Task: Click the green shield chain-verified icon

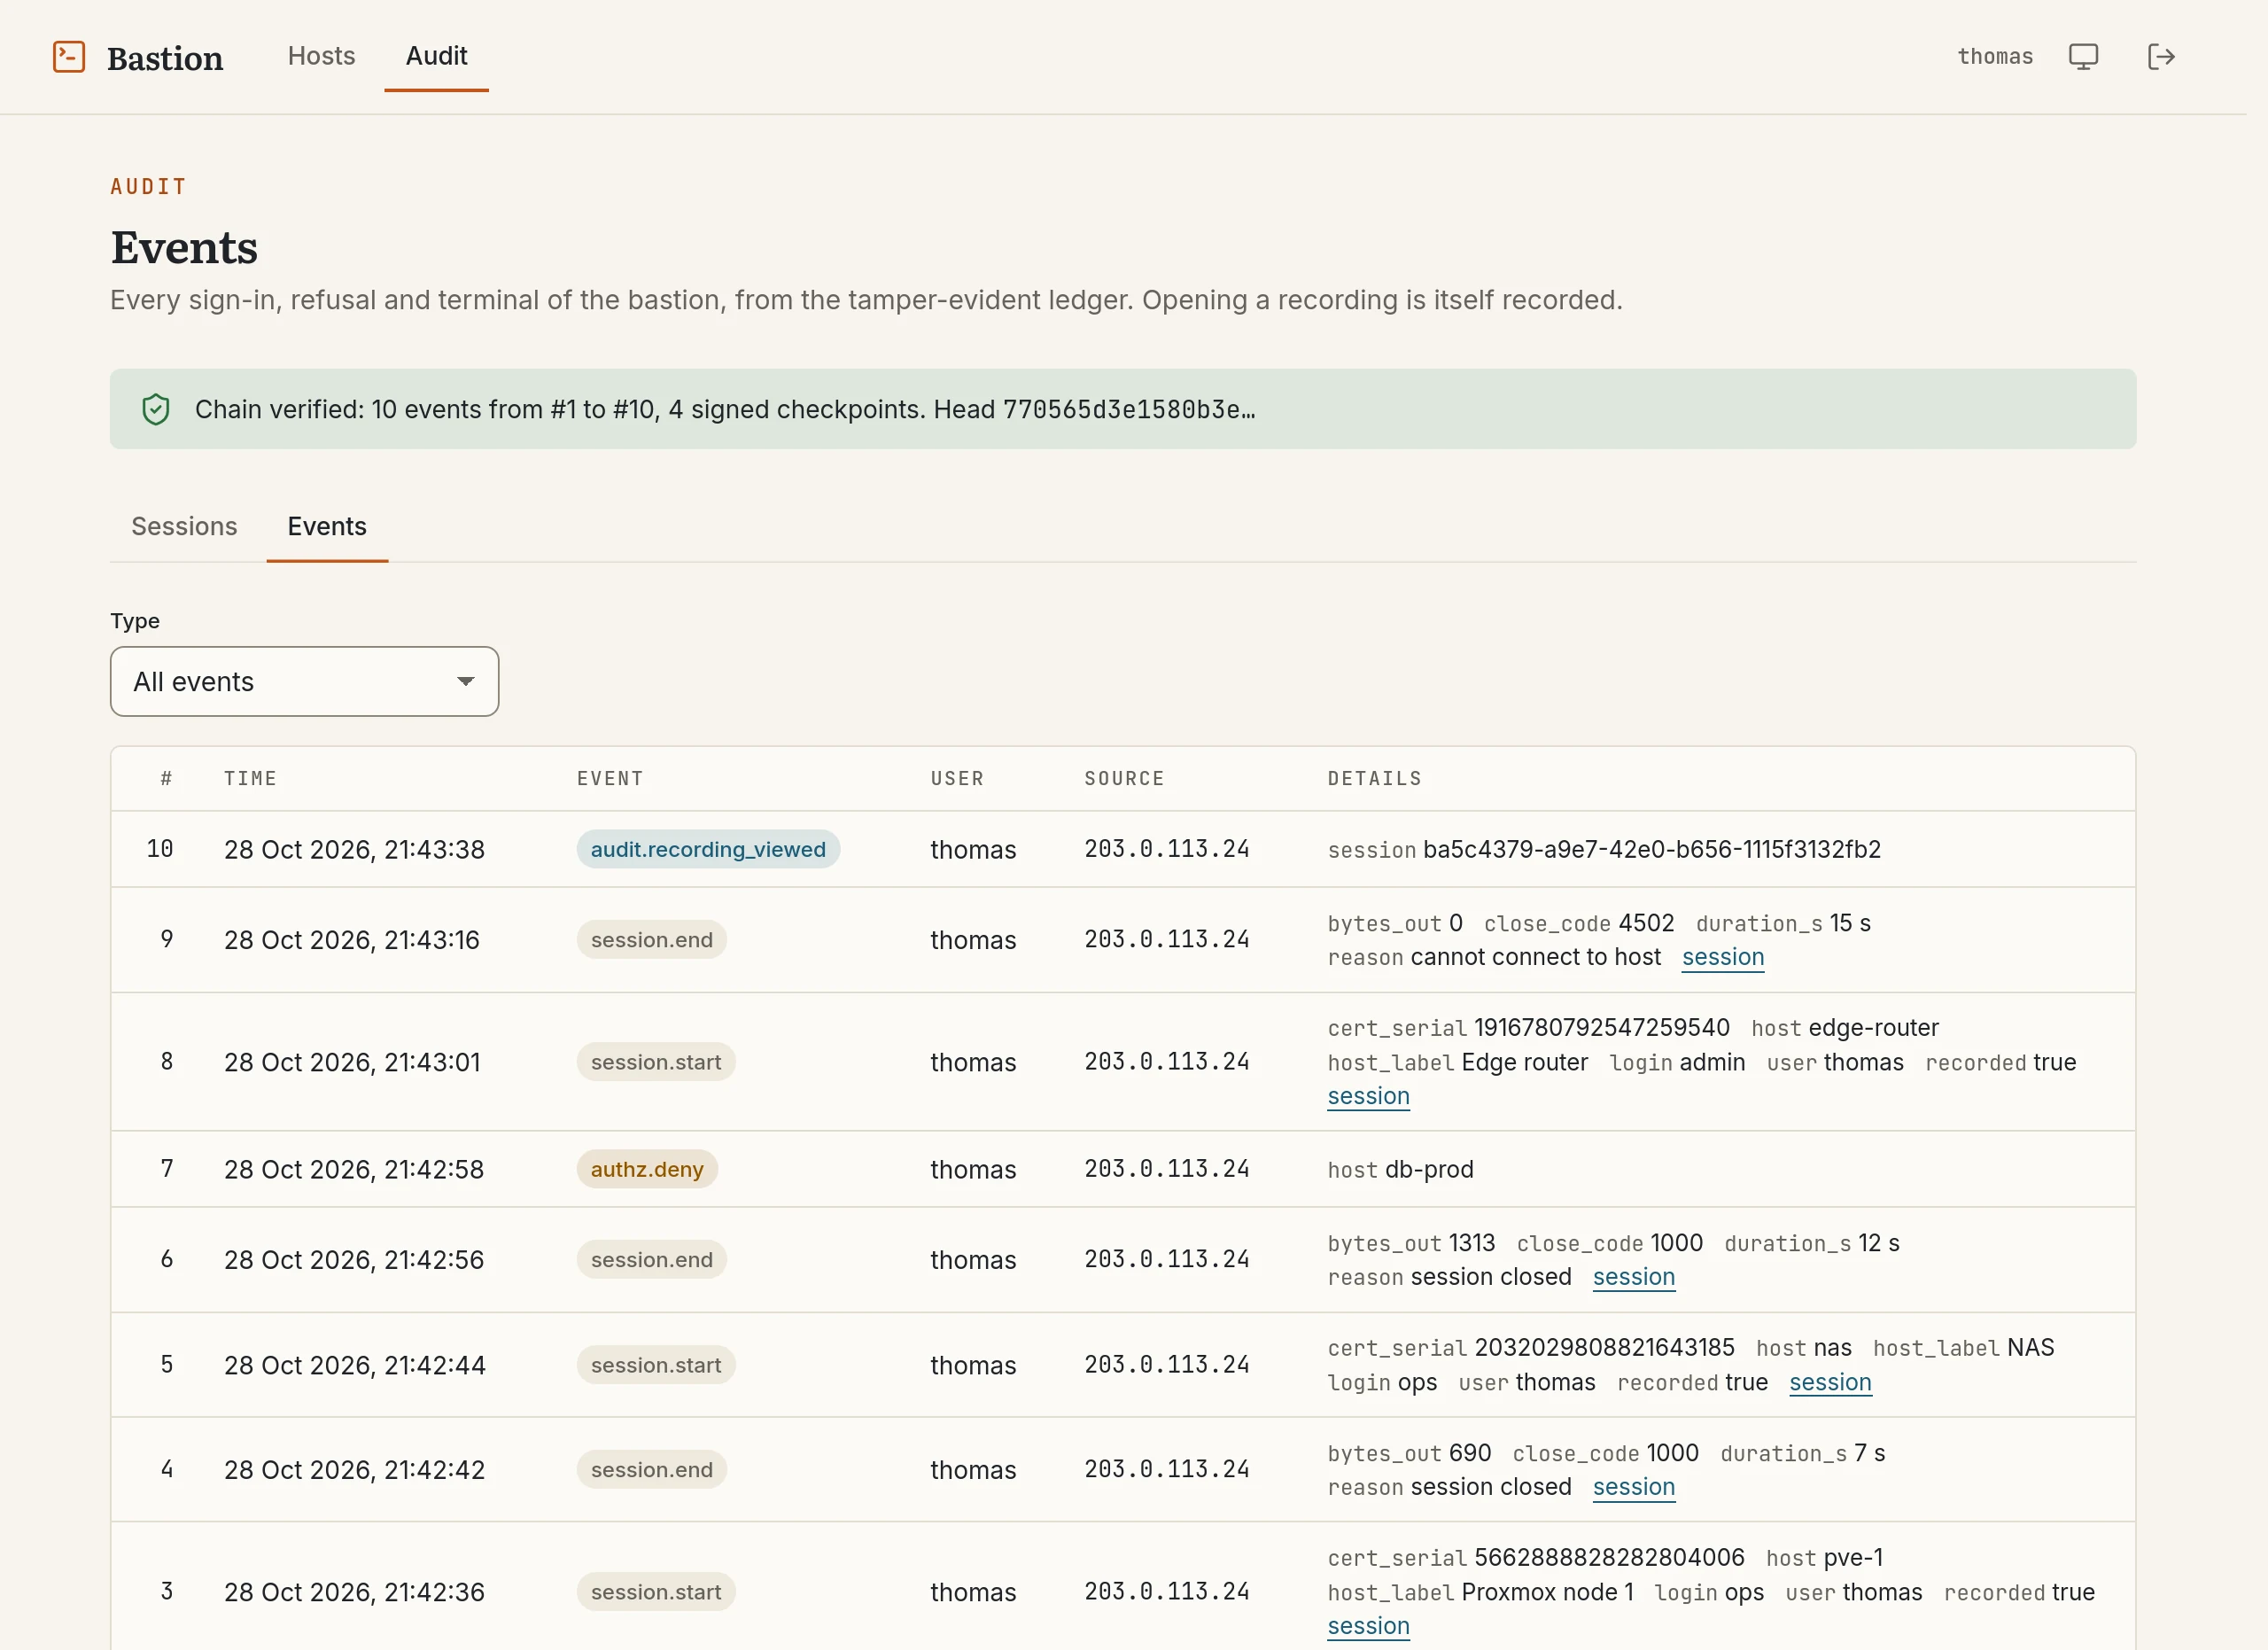Action: click(x=156, y=409)
